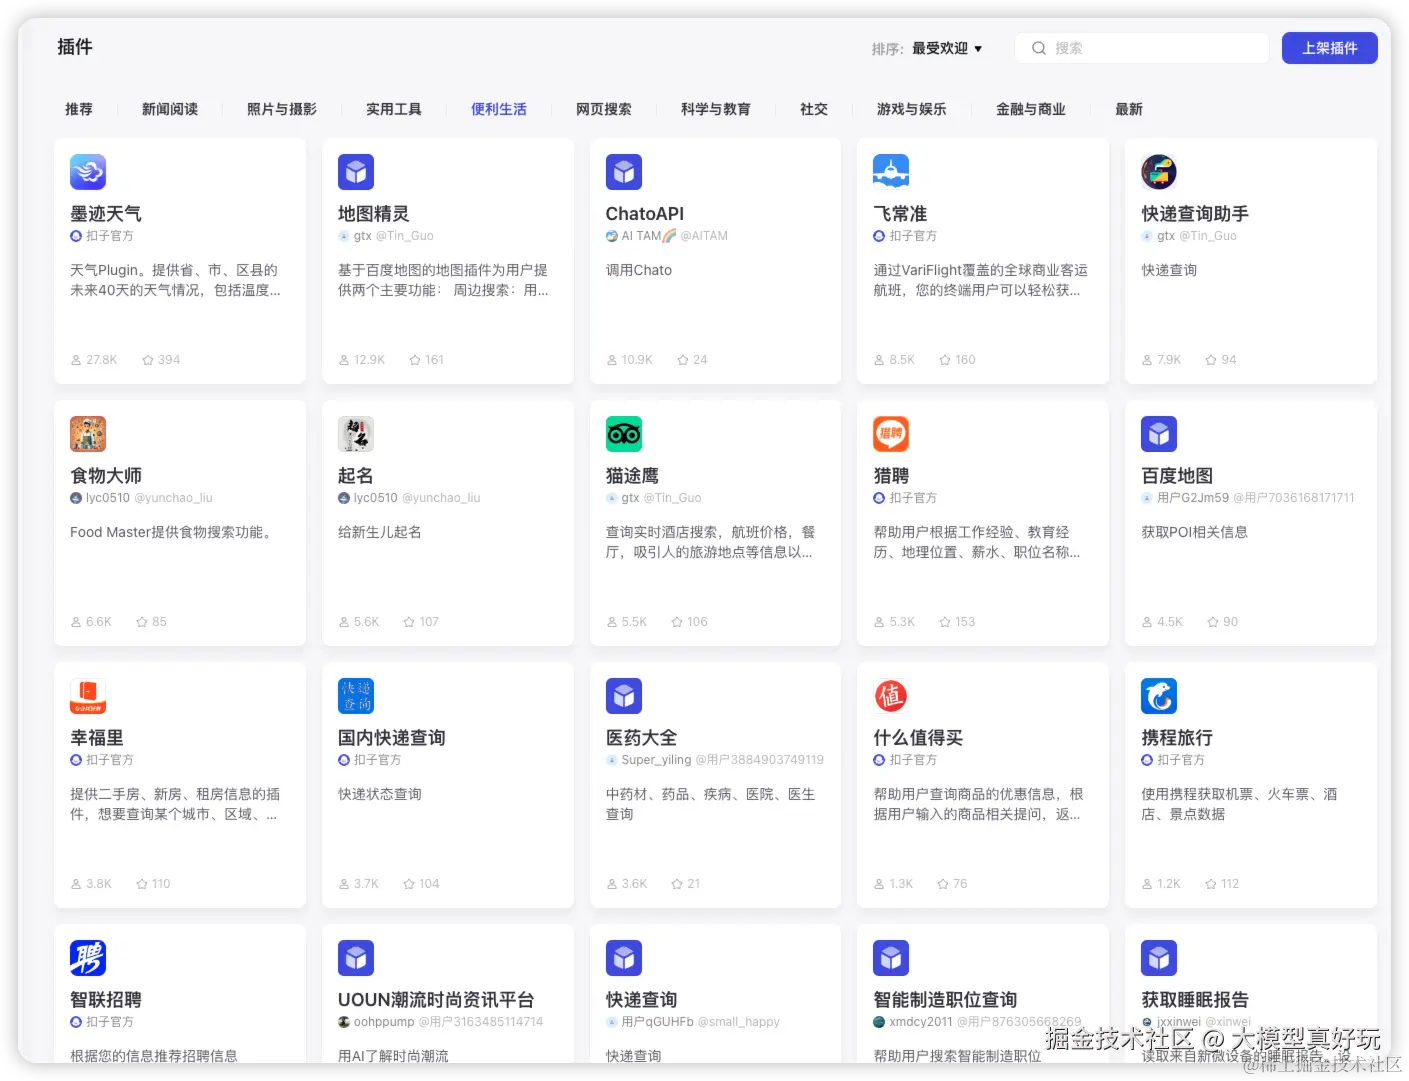
Task: Click description text '调用Chato'
Action: [x=639, y=270]
